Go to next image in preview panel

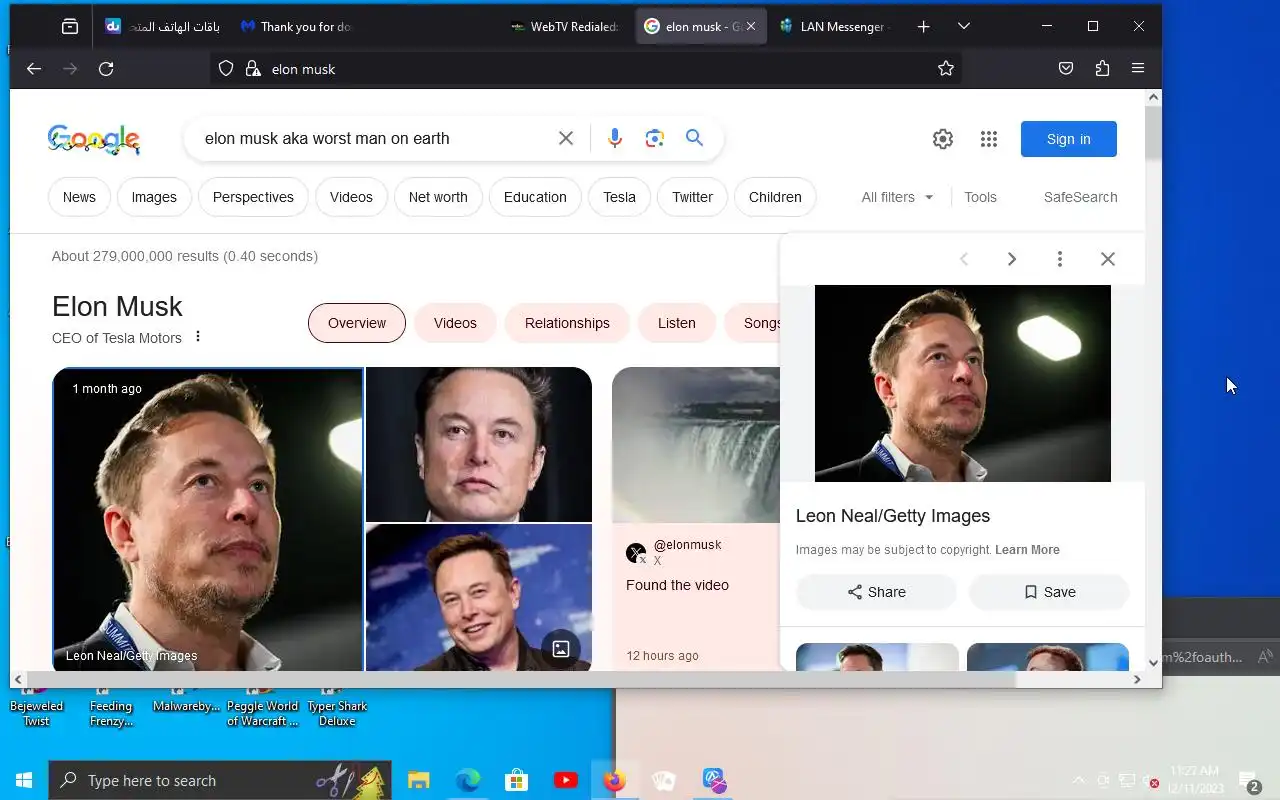tap(1012, 259)
